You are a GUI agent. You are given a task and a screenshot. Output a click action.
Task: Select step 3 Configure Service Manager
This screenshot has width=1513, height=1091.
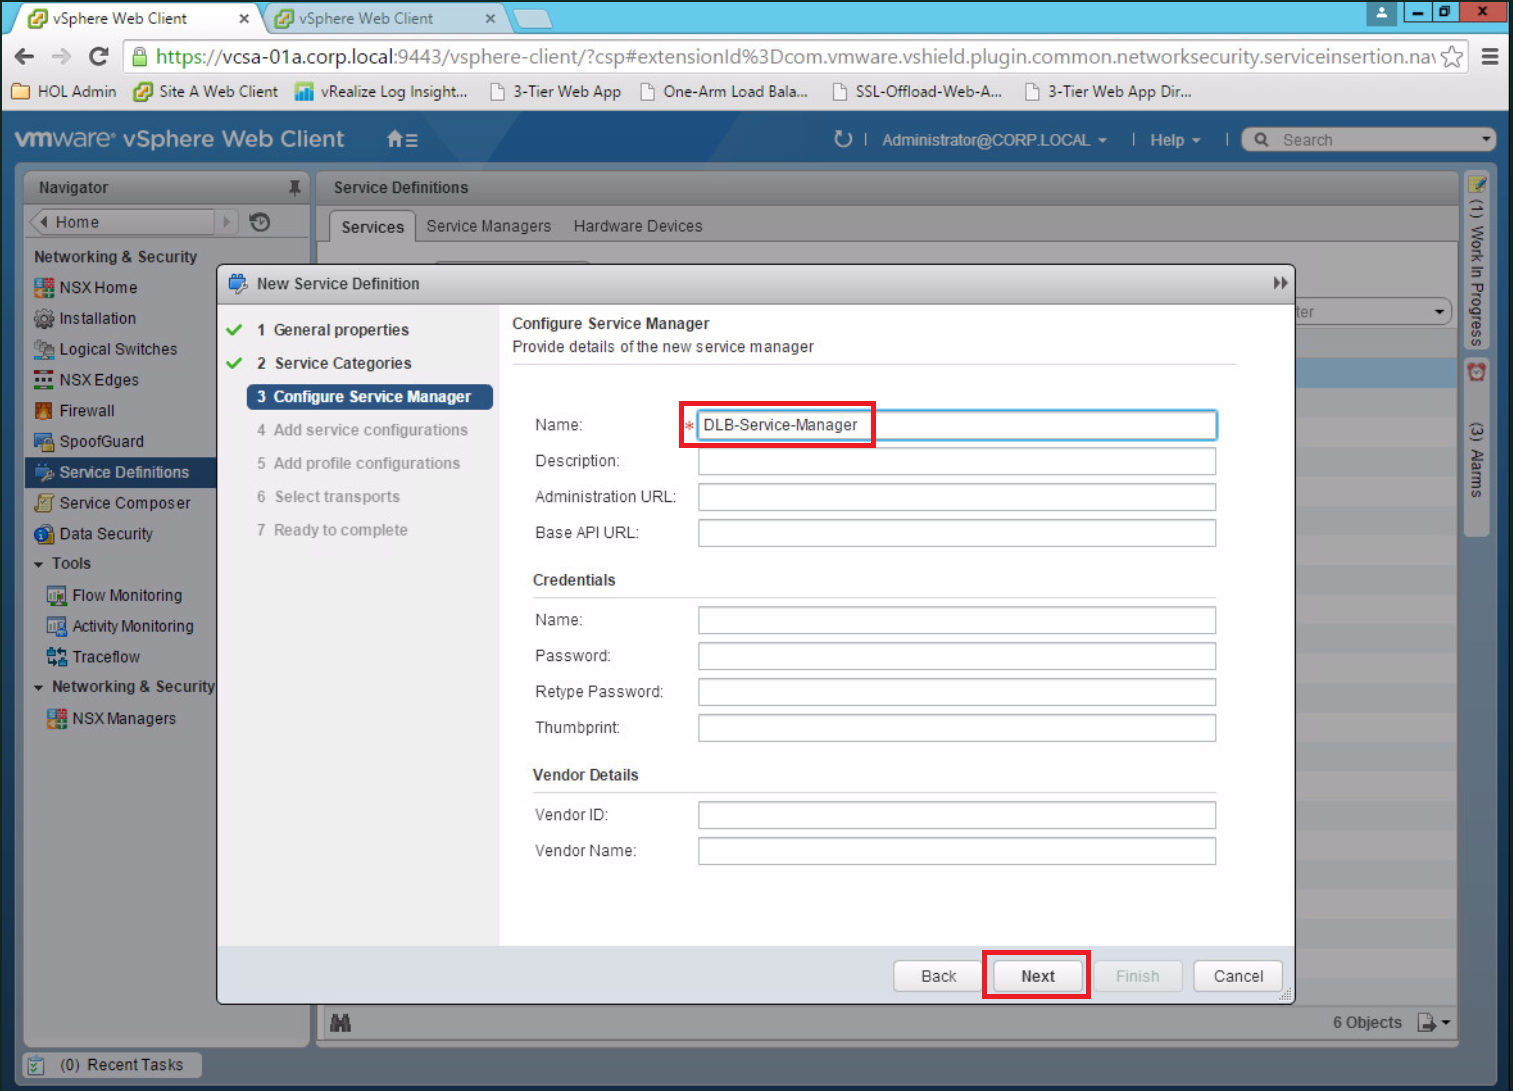pos(370,397)
